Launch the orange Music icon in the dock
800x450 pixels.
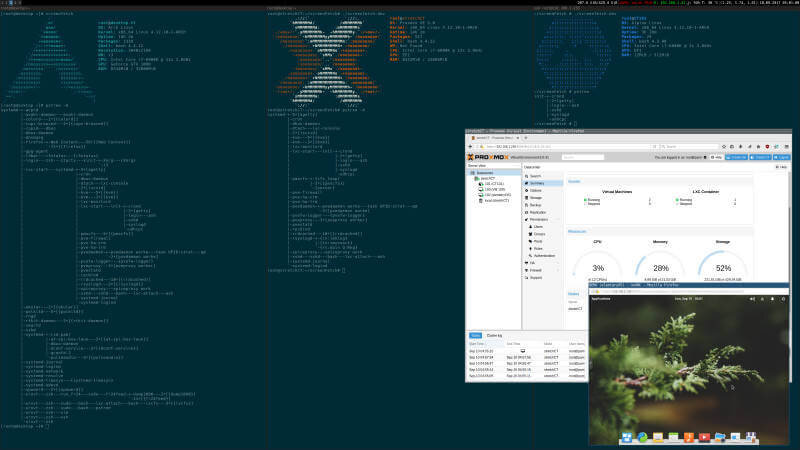pos(689,437)
